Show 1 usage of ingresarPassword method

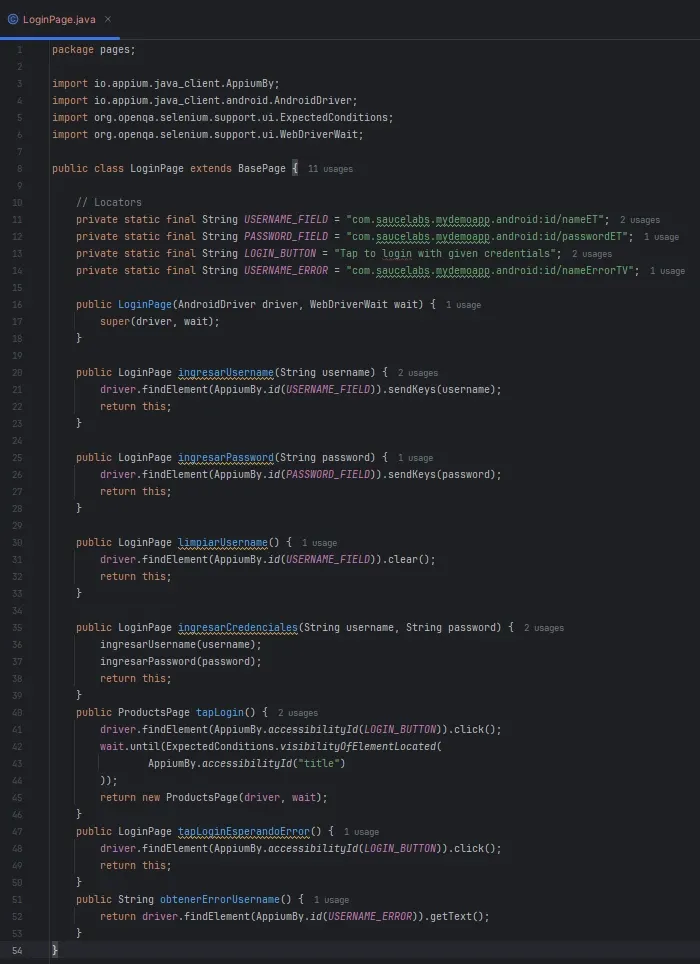click(415, 458)
